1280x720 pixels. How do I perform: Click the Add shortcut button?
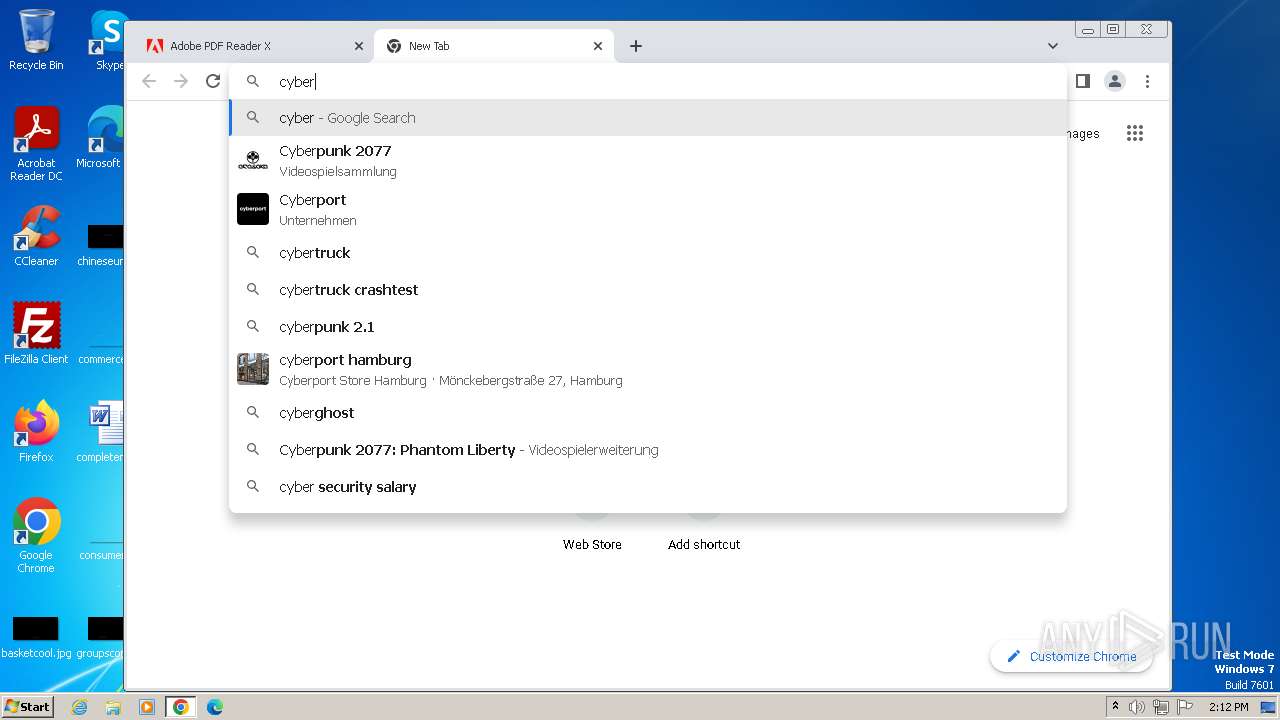tap(704, 544)
